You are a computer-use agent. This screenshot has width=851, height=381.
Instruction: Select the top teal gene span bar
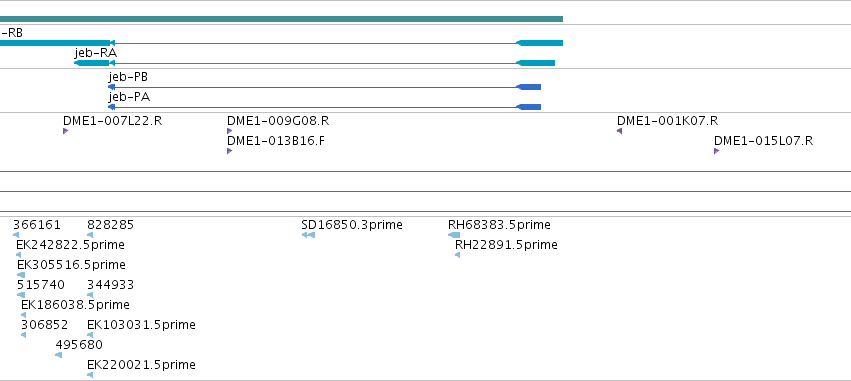click(281, 19)
